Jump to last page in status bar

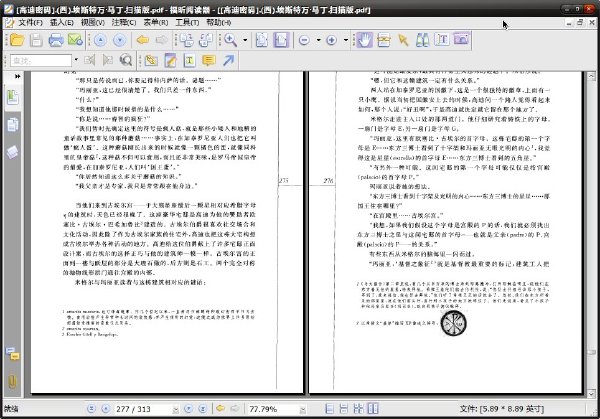(x=203, y=409)
